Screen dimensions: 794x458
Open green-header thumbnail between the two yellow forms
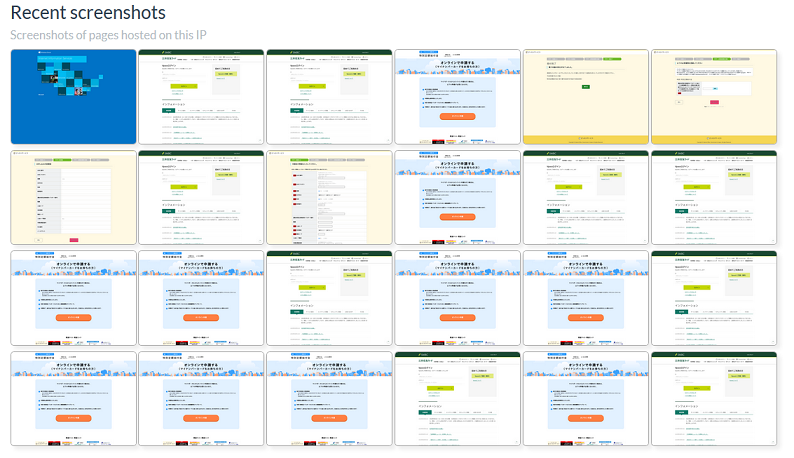pos(202,198)
